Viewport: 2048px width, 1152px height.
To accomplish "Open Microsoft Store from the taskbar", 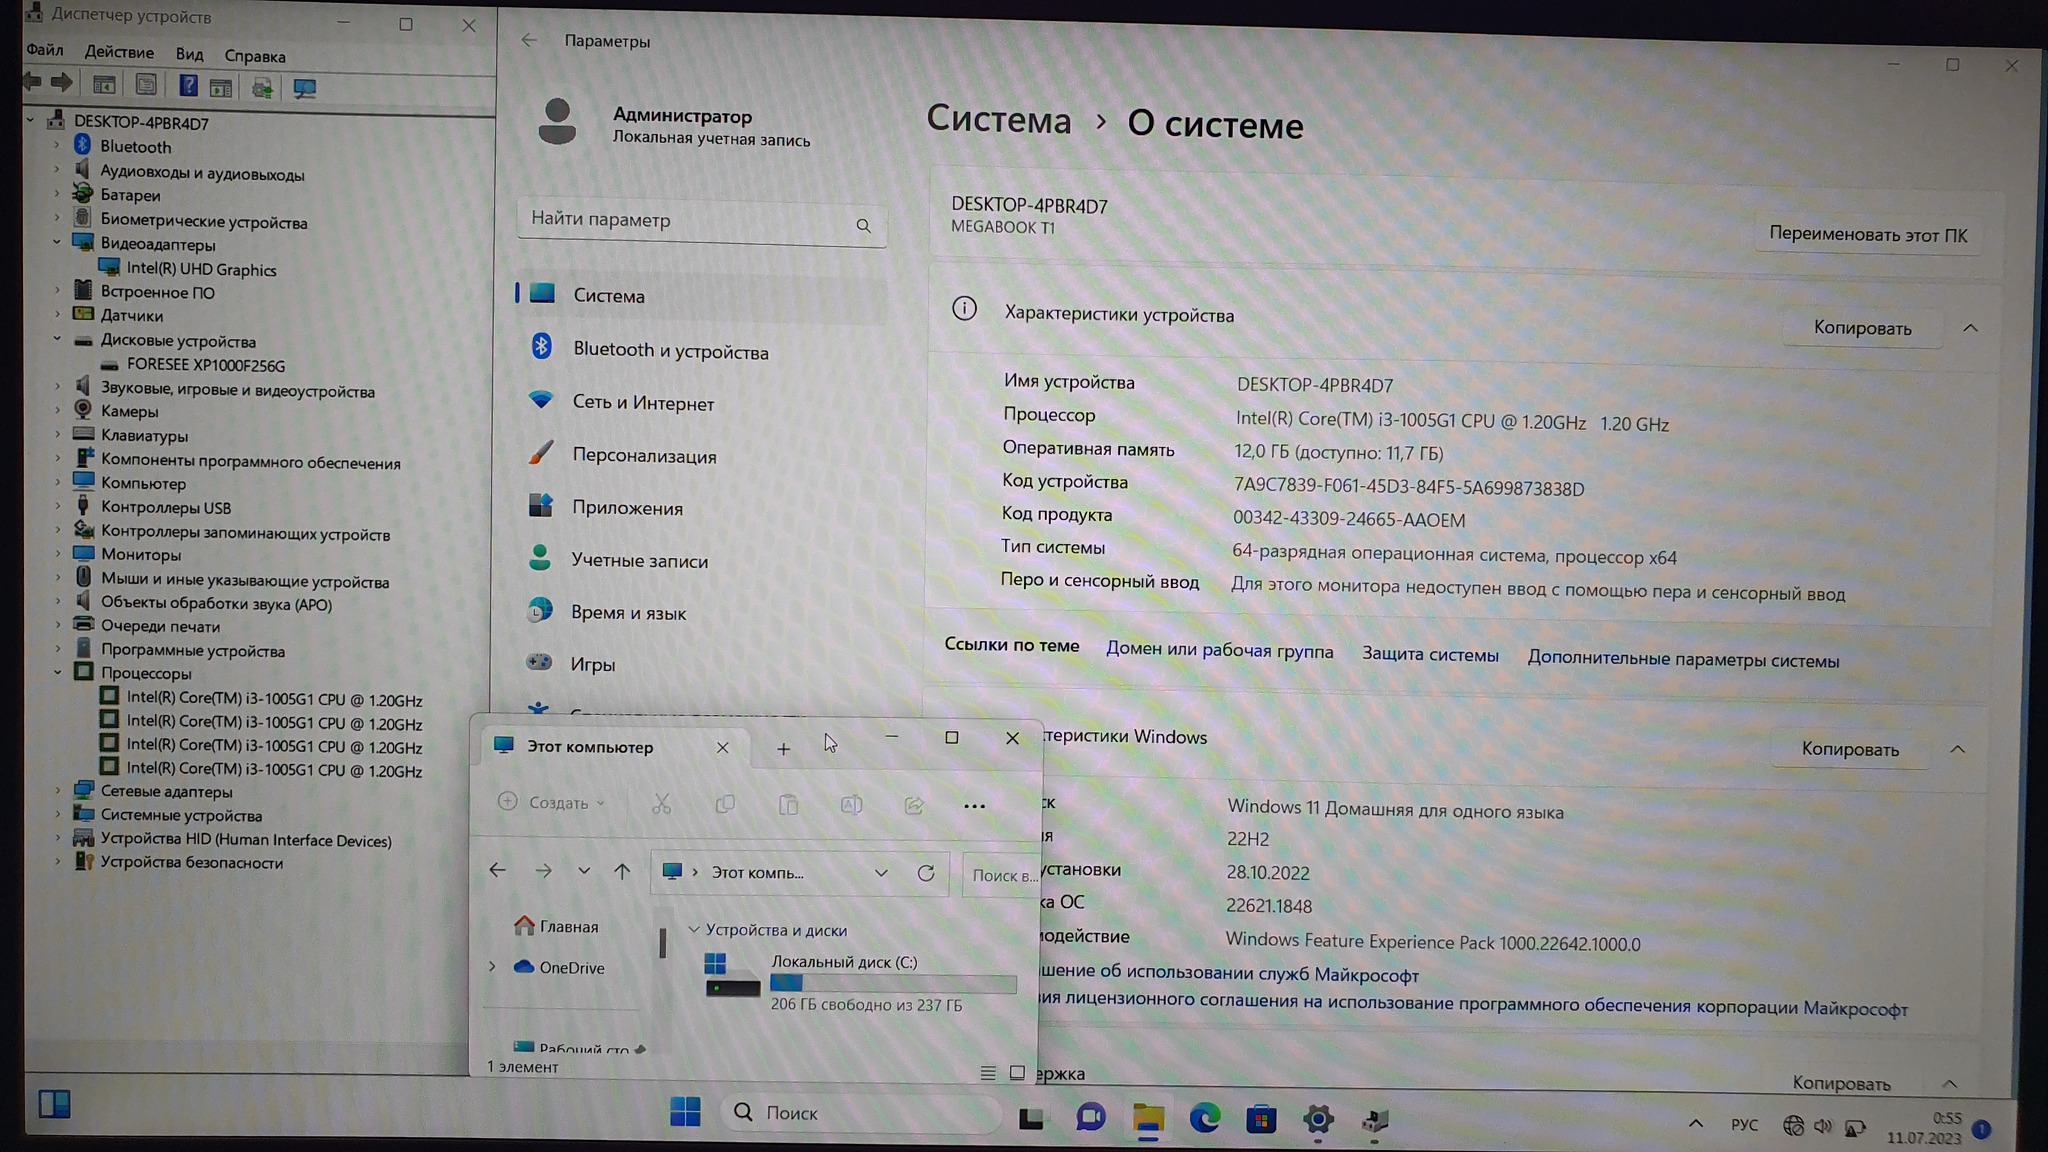I will click(x=1261, y=1119).
